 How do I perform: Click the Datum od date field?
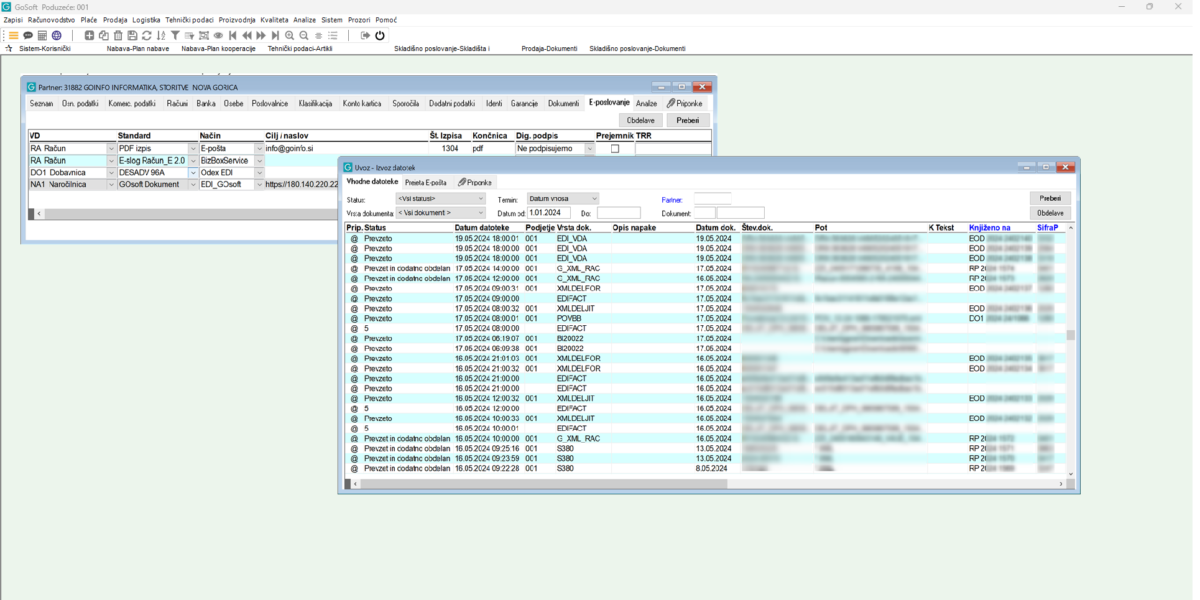549,213
